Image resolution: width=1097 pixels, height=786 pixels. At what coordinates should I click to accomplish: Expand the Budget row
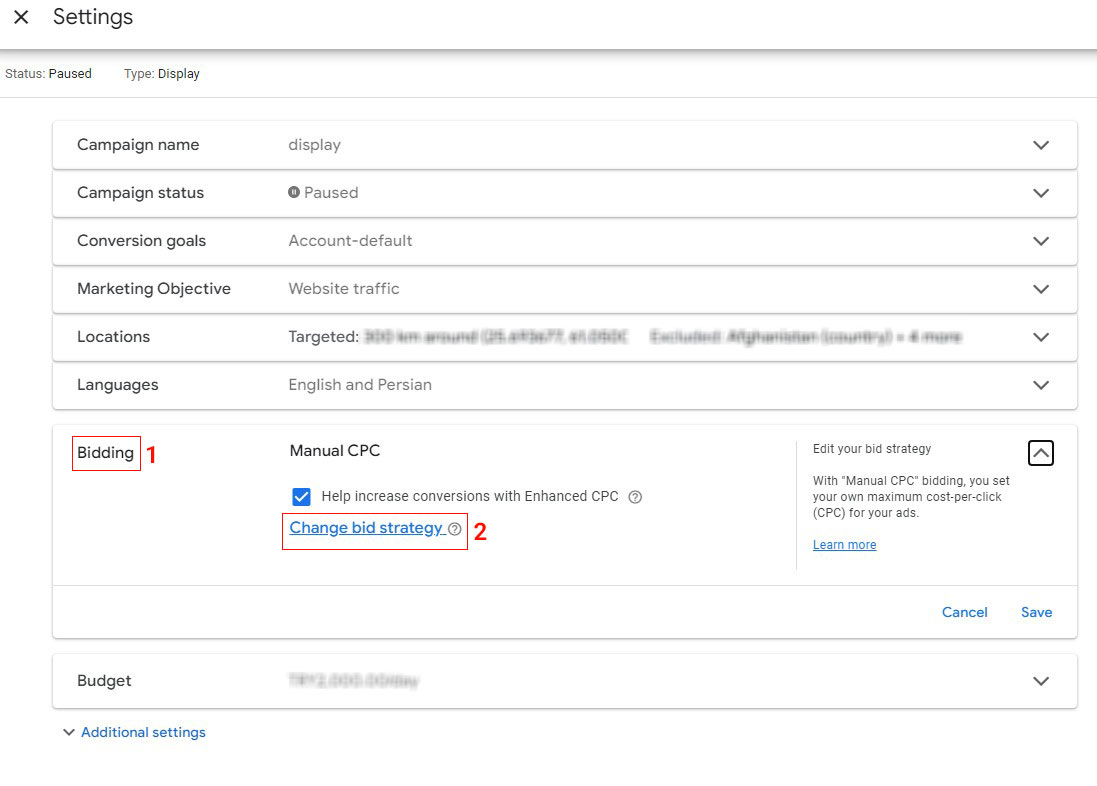coord(1041,681)
